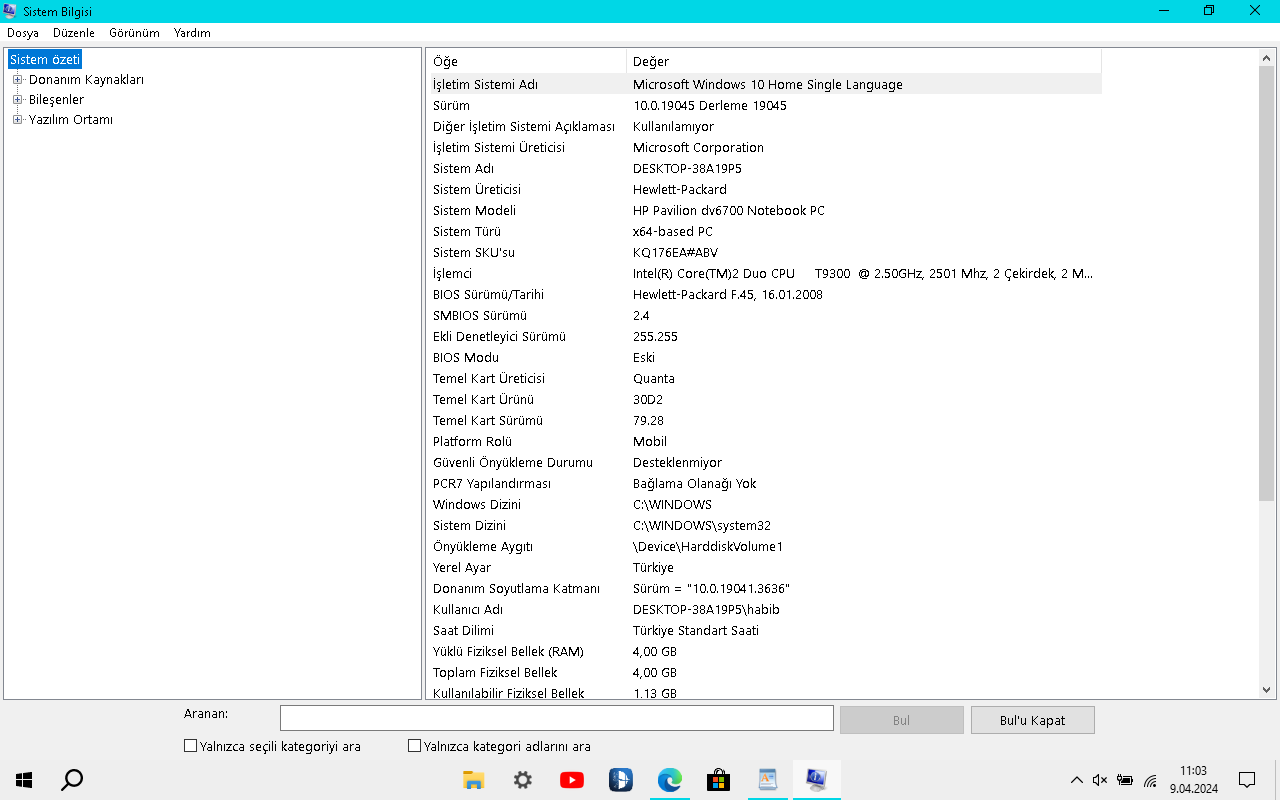Open the Düzenle menu

pos(74,33)
